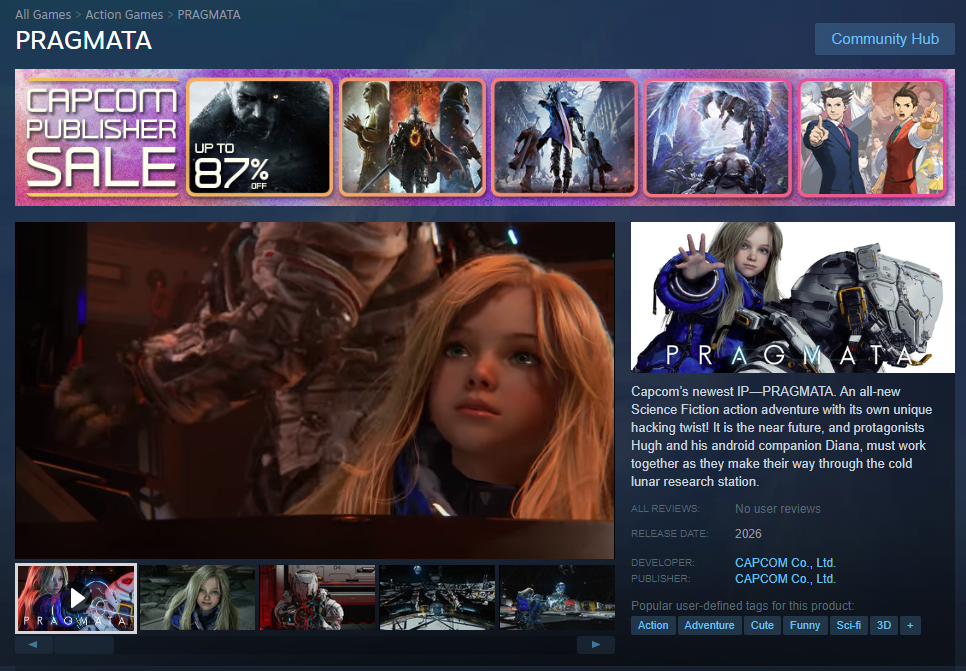Select the last partially visible screenshot thumbnail
This screenshot has width=966, height=671.
pyautogui.click(x=557, y=598)
